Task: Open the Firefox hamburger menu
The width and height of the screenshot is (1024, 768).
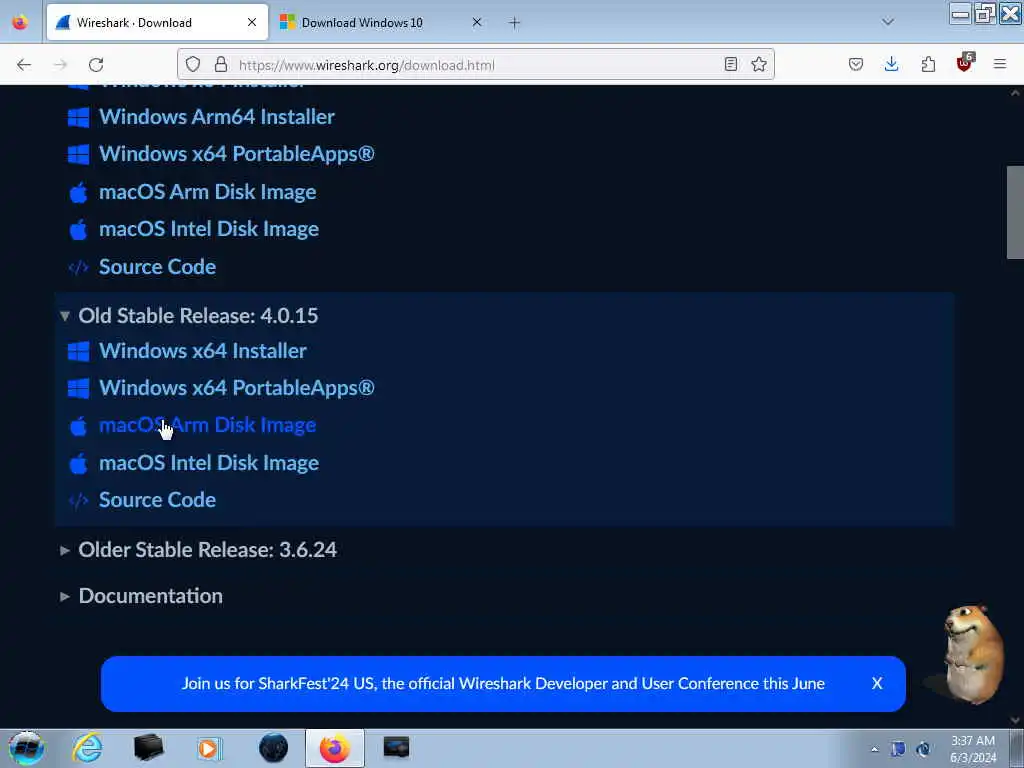Action: [x=1000, y=64]
